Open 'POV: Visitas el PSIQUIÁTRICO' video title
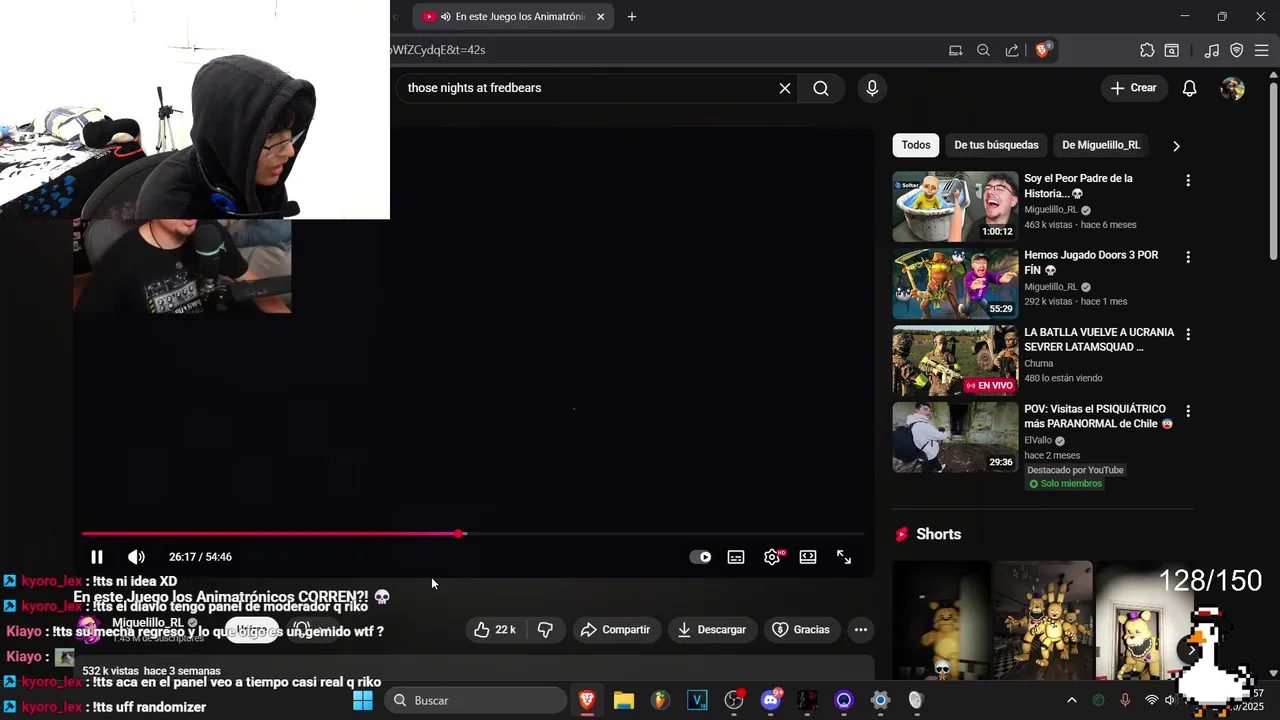Viewport: 1280px width, 720px height. (1098, 416)
